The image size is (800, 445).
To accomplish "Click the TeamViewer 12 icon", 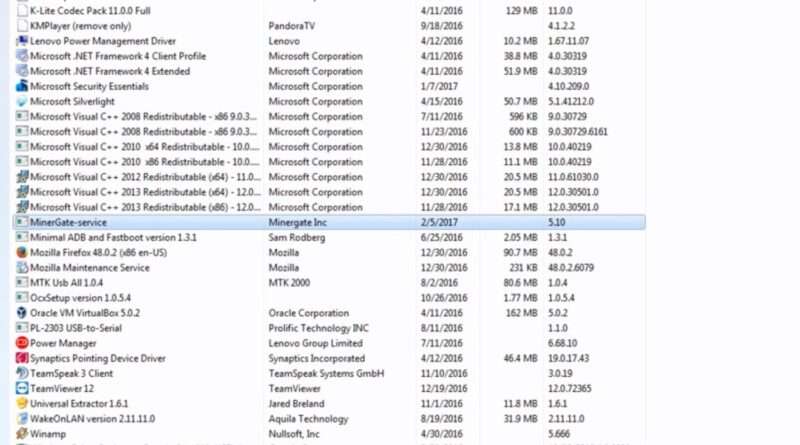I will (22, 388).
